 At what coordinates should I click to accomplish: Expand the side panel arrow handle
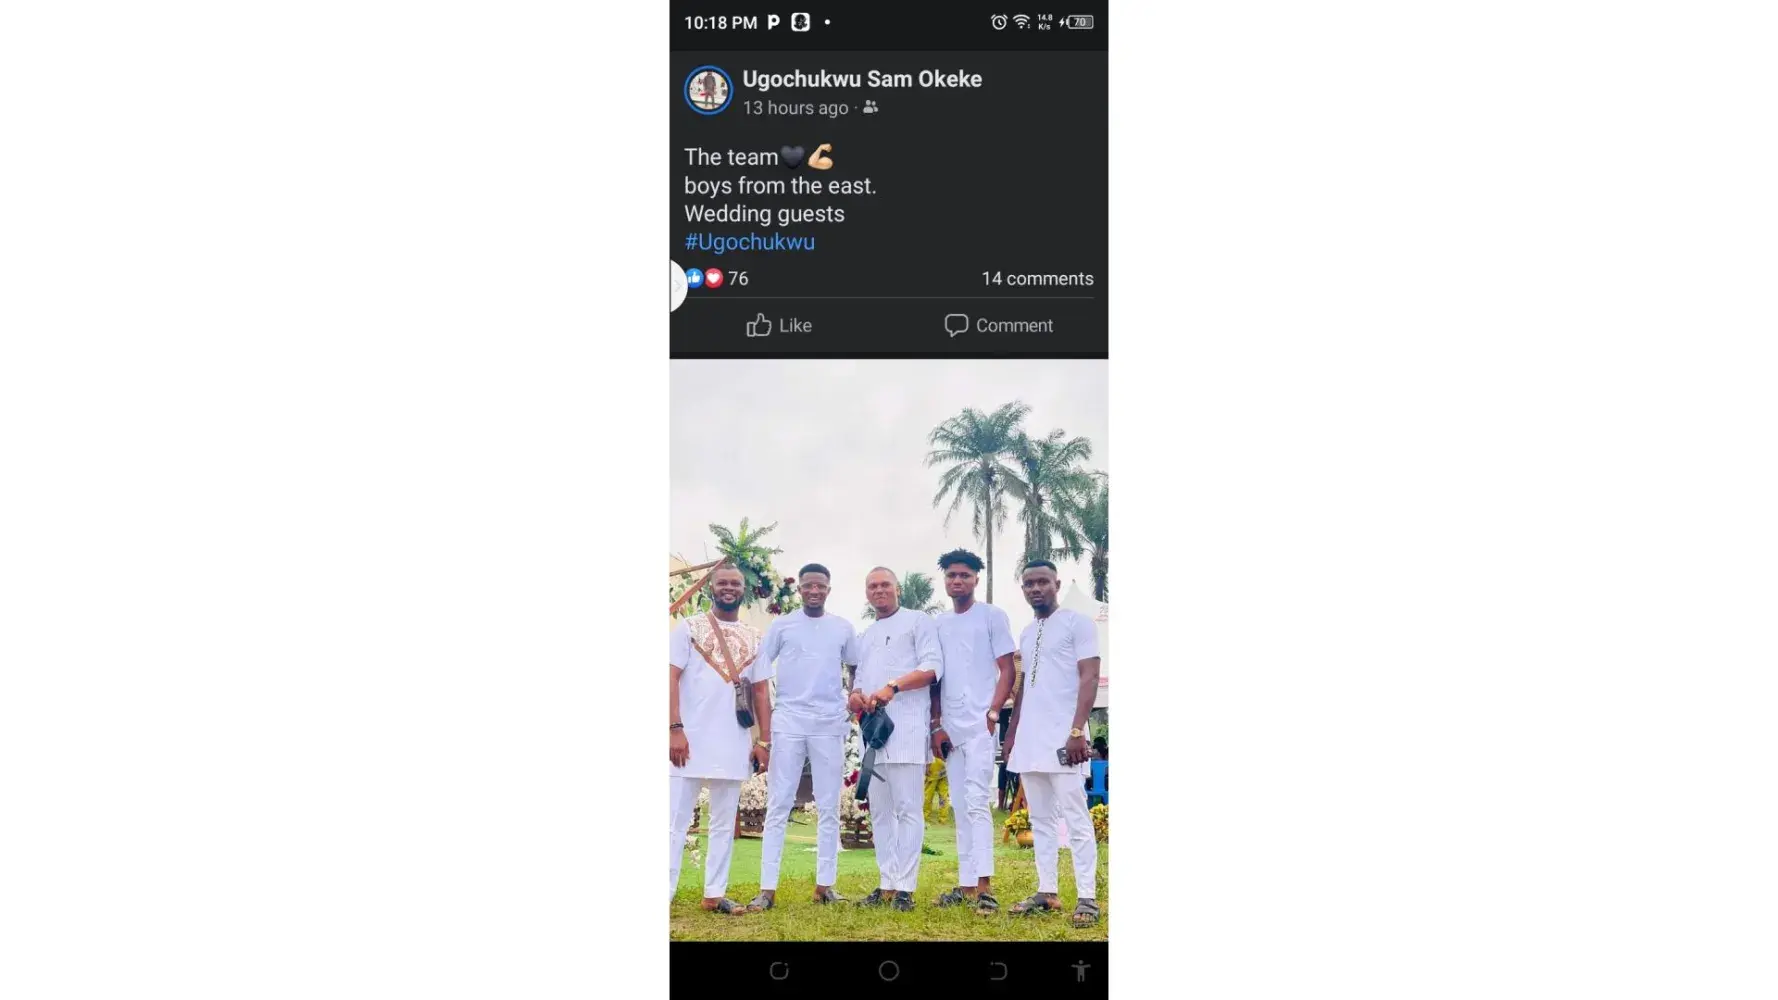678,286
